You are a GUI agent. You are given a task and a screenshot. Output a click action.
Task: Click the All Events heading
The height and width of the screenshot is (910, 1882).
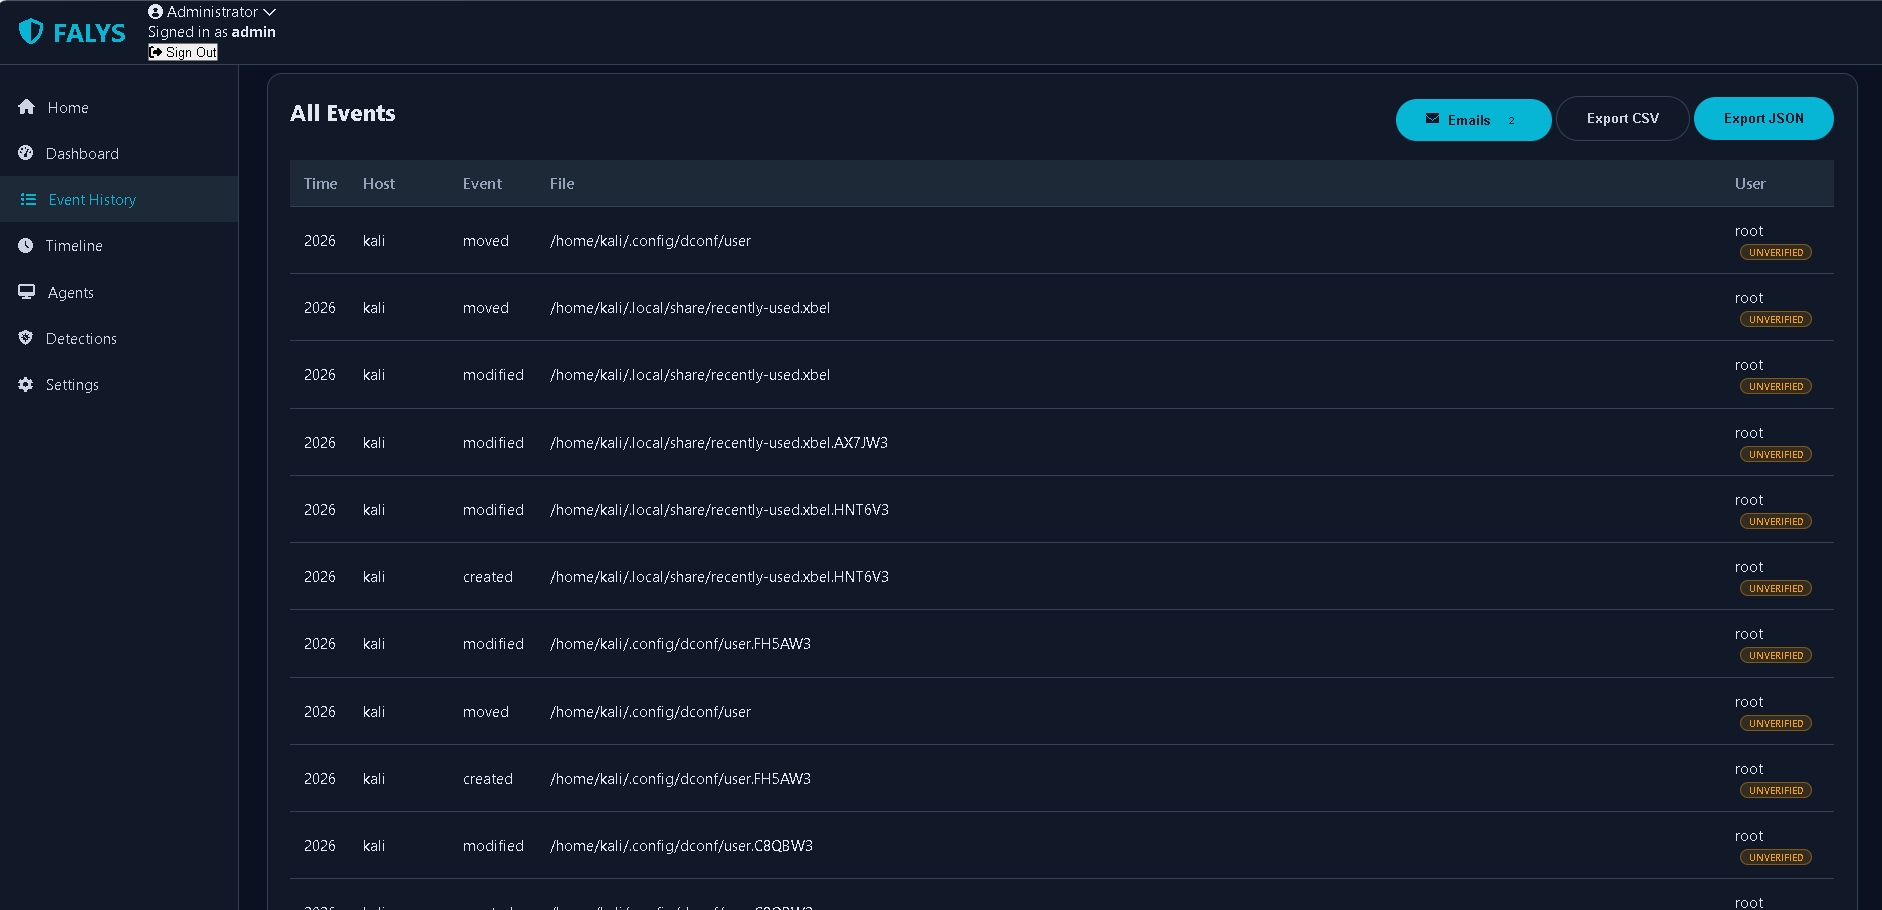point(343,113)
